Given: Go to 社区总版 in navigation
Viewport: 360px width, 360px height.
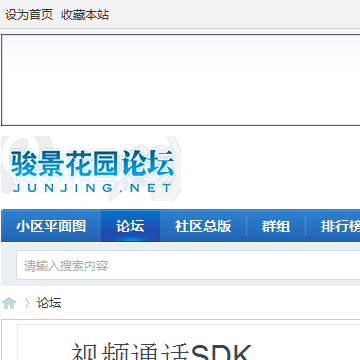Looking at the screenshot, I should point(203,226).
